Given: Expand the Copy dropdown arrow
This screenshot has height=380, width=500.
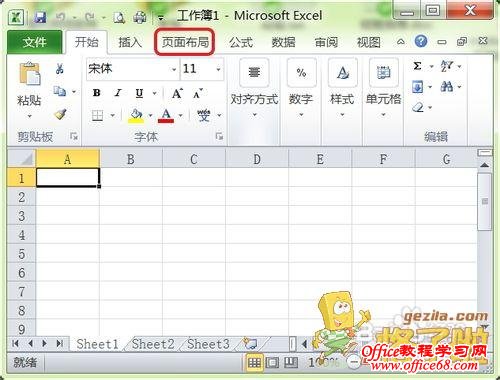Looking at the screenshot, I should click(74, 91).
